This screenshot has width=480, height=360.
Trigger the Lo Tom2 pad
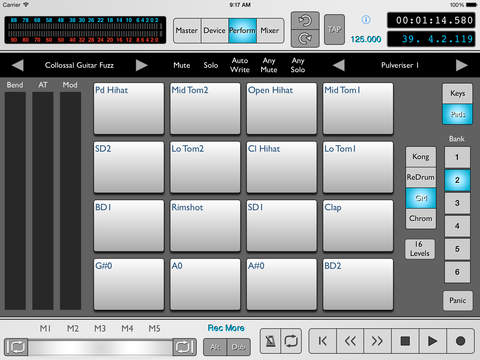(x=205, y=167)
